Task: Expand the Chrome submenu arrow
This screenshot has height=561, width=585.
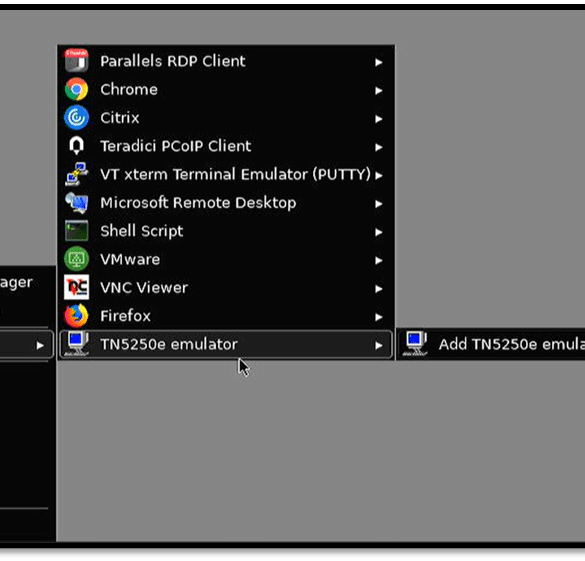Action: (379, 90)
